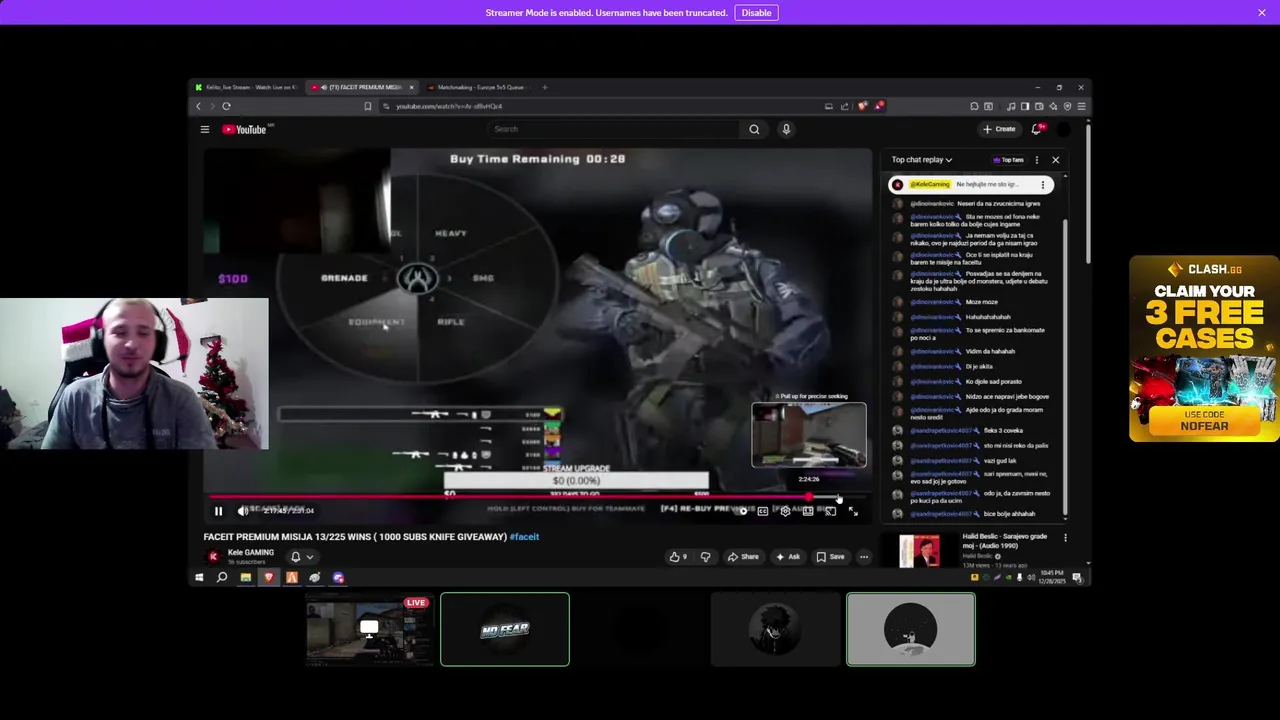This screenshot has height=720, width=1280.
Task: Open the Kele GAMING channel name
Action: (251, 552)
